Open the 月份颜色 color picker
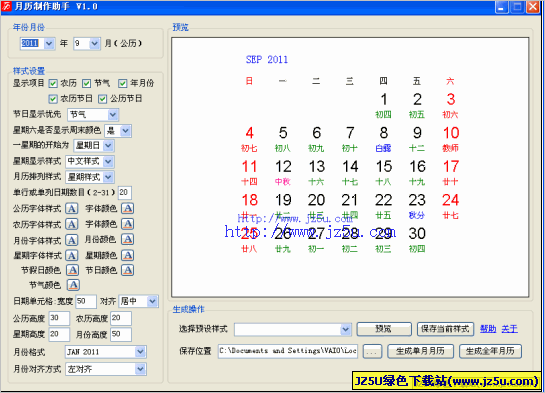Viewport: 545px width, 393px height. [x=128, y=239]
